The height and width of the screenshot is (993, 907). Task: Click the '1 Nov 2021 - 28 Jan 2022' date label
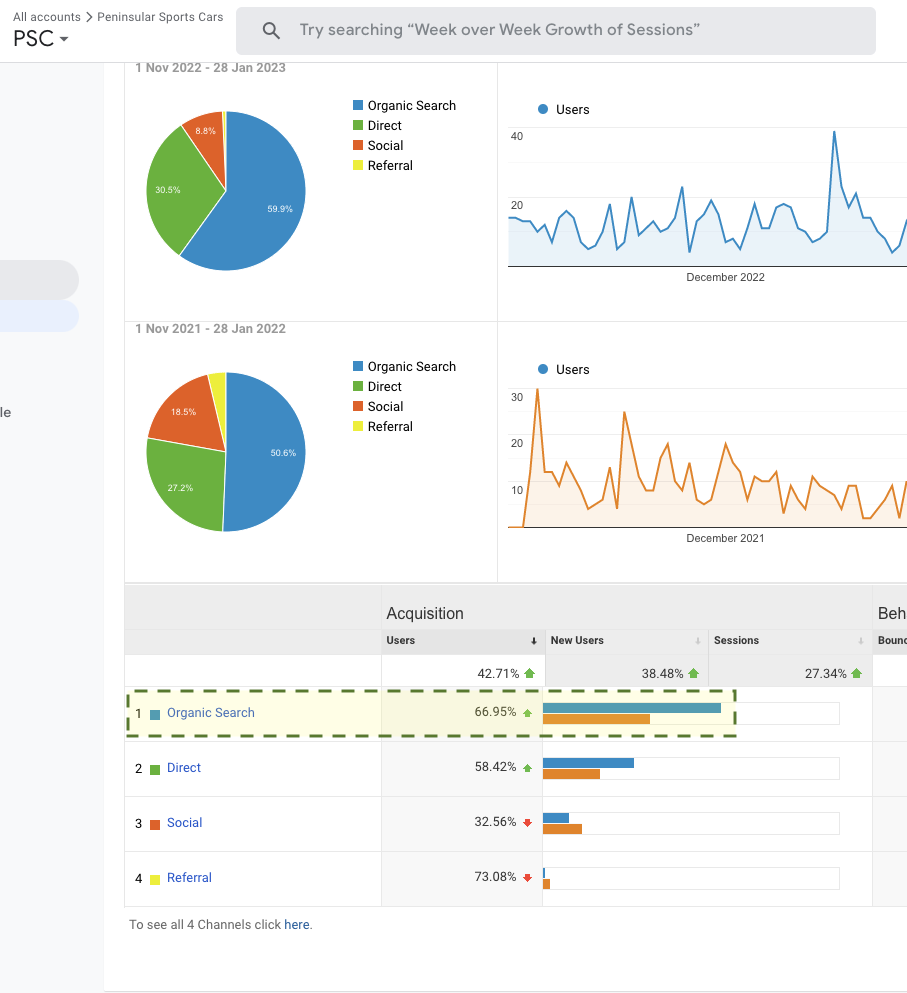[x=210, y=329]
